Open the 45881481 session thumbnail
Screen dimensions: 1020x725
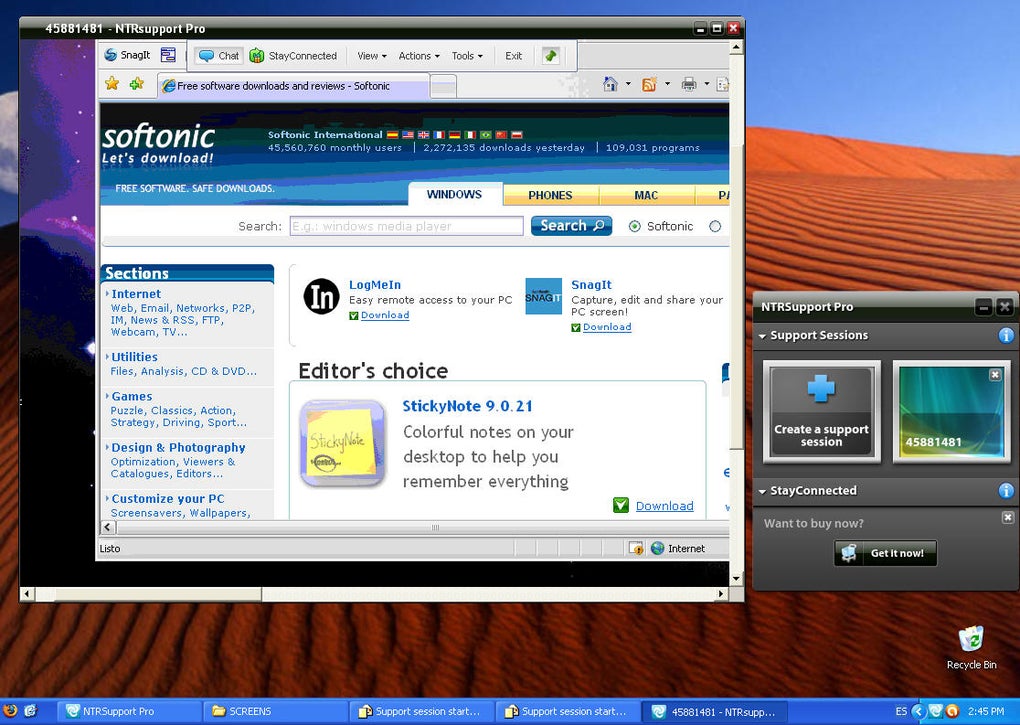(x=951, y=412)
